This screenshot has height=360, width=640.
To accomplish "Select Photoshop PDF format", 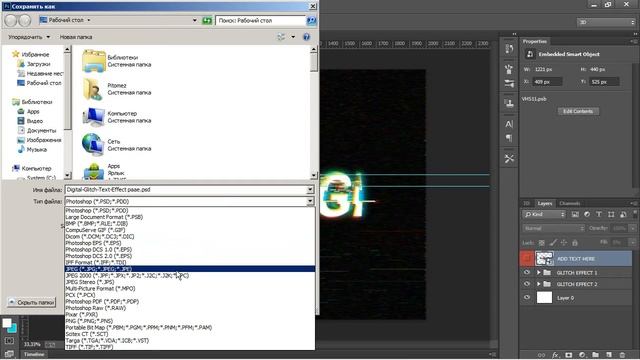I will click(x=190, y=301).
